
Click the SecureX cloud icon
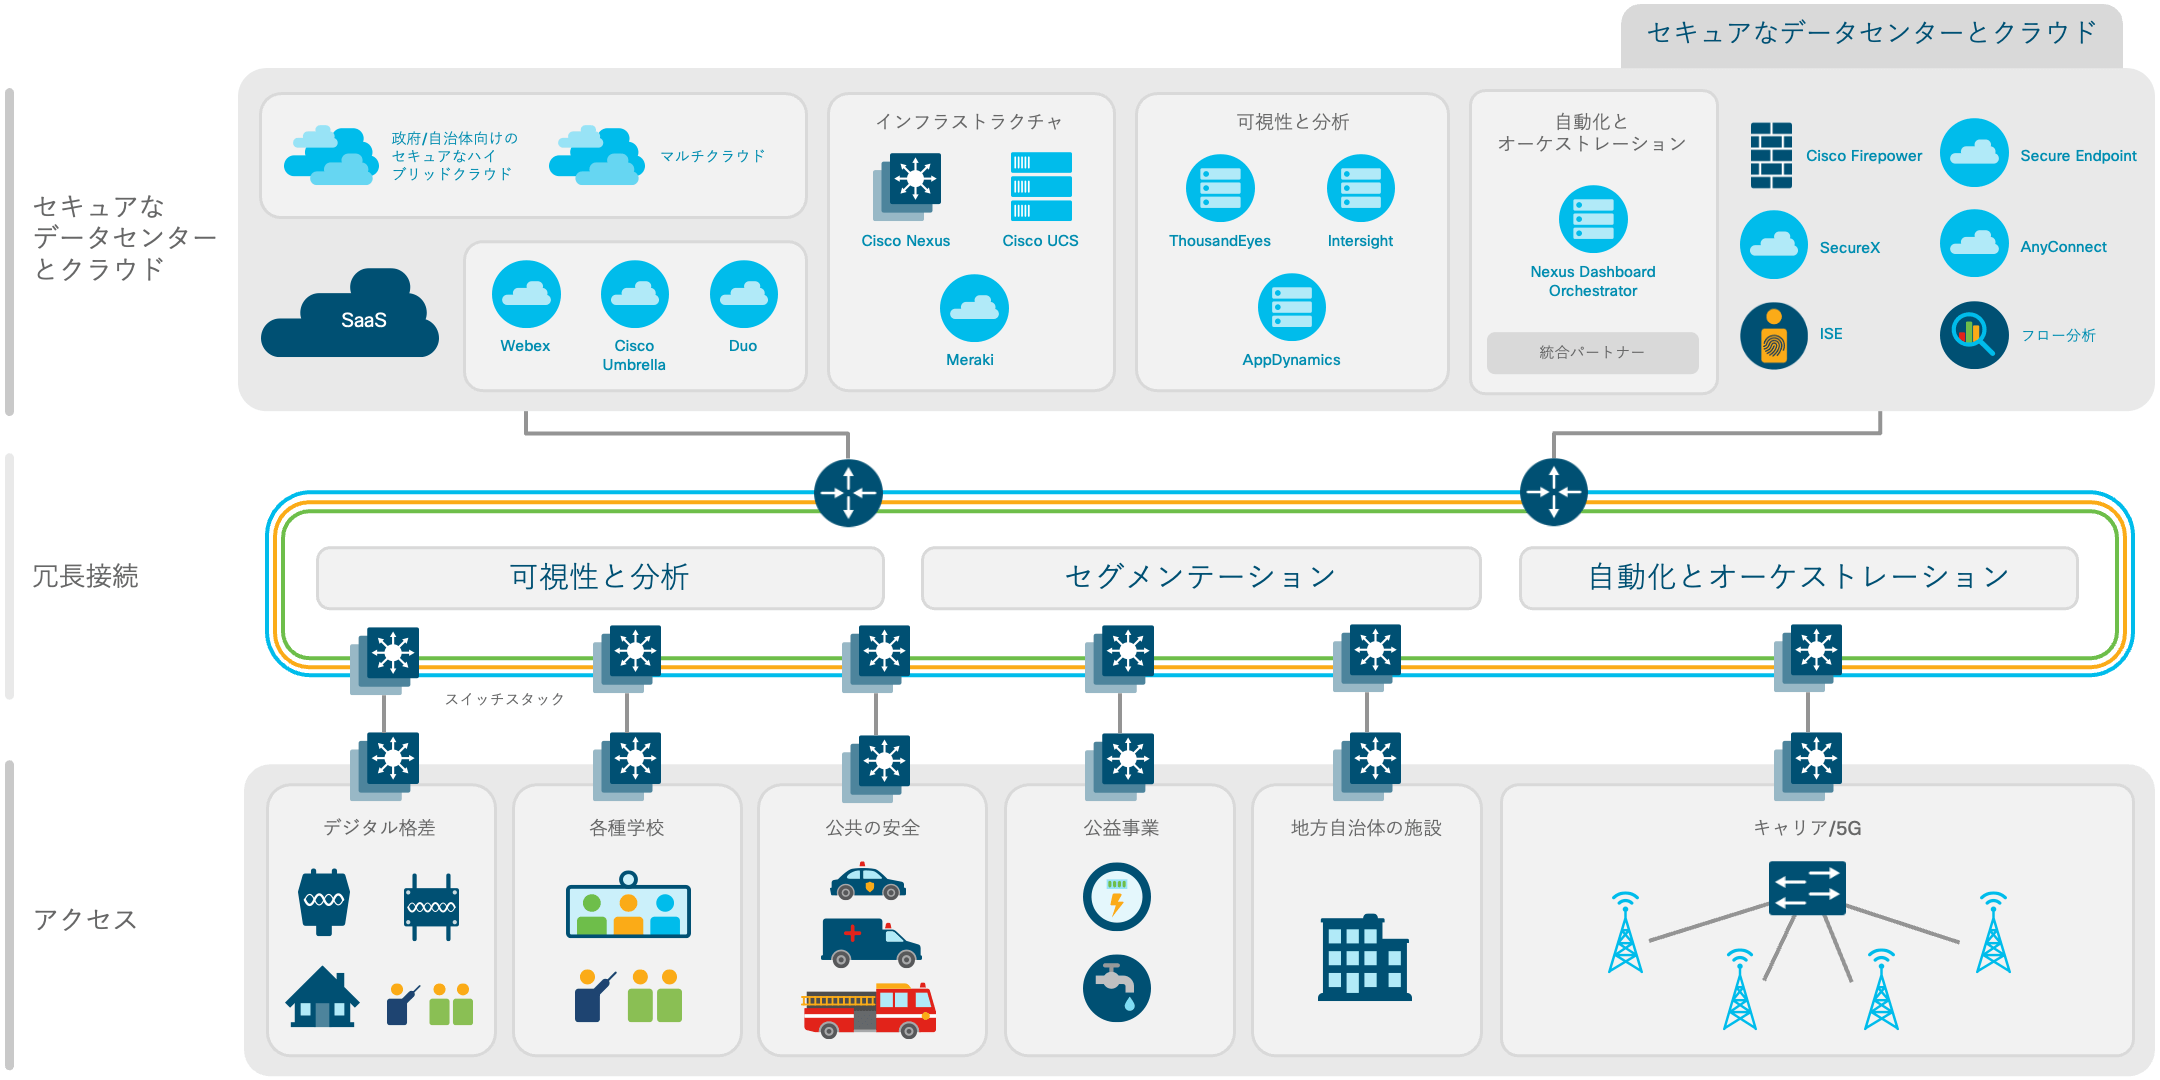point(1774,244)
